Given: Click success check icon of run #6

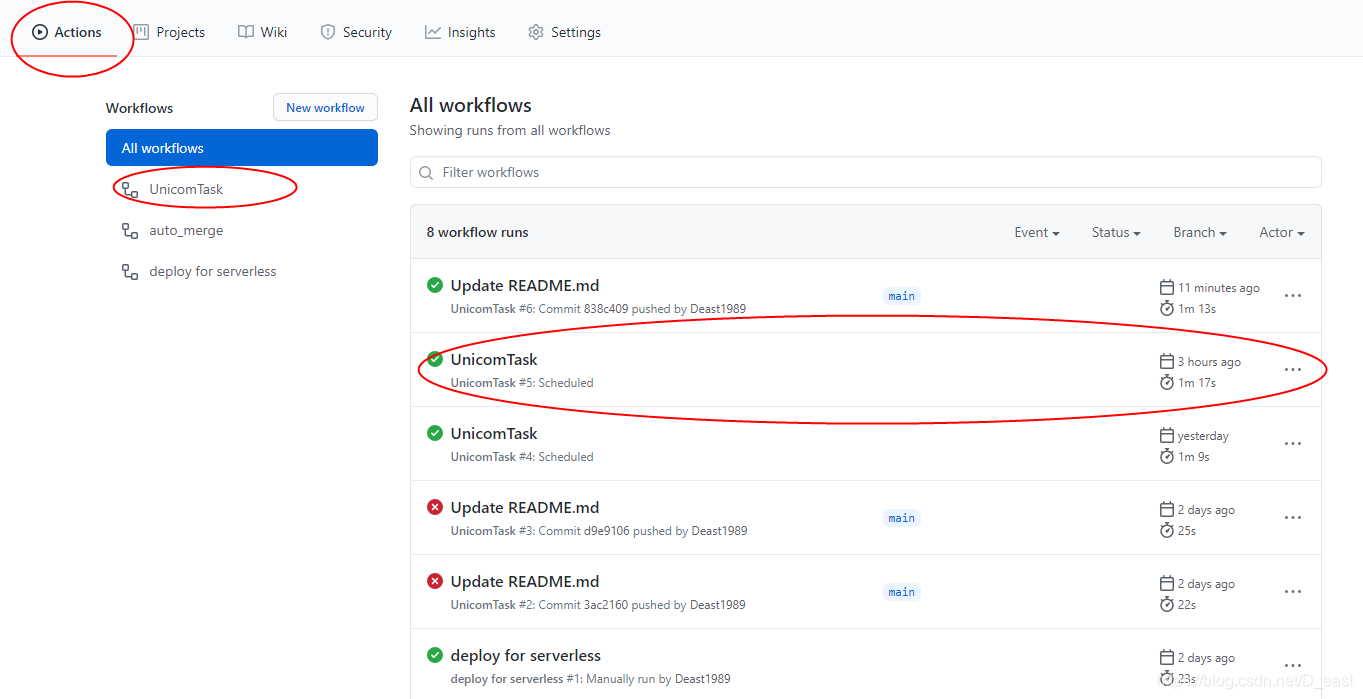Looking at the screenshot, I should click(x=435, y=285).
